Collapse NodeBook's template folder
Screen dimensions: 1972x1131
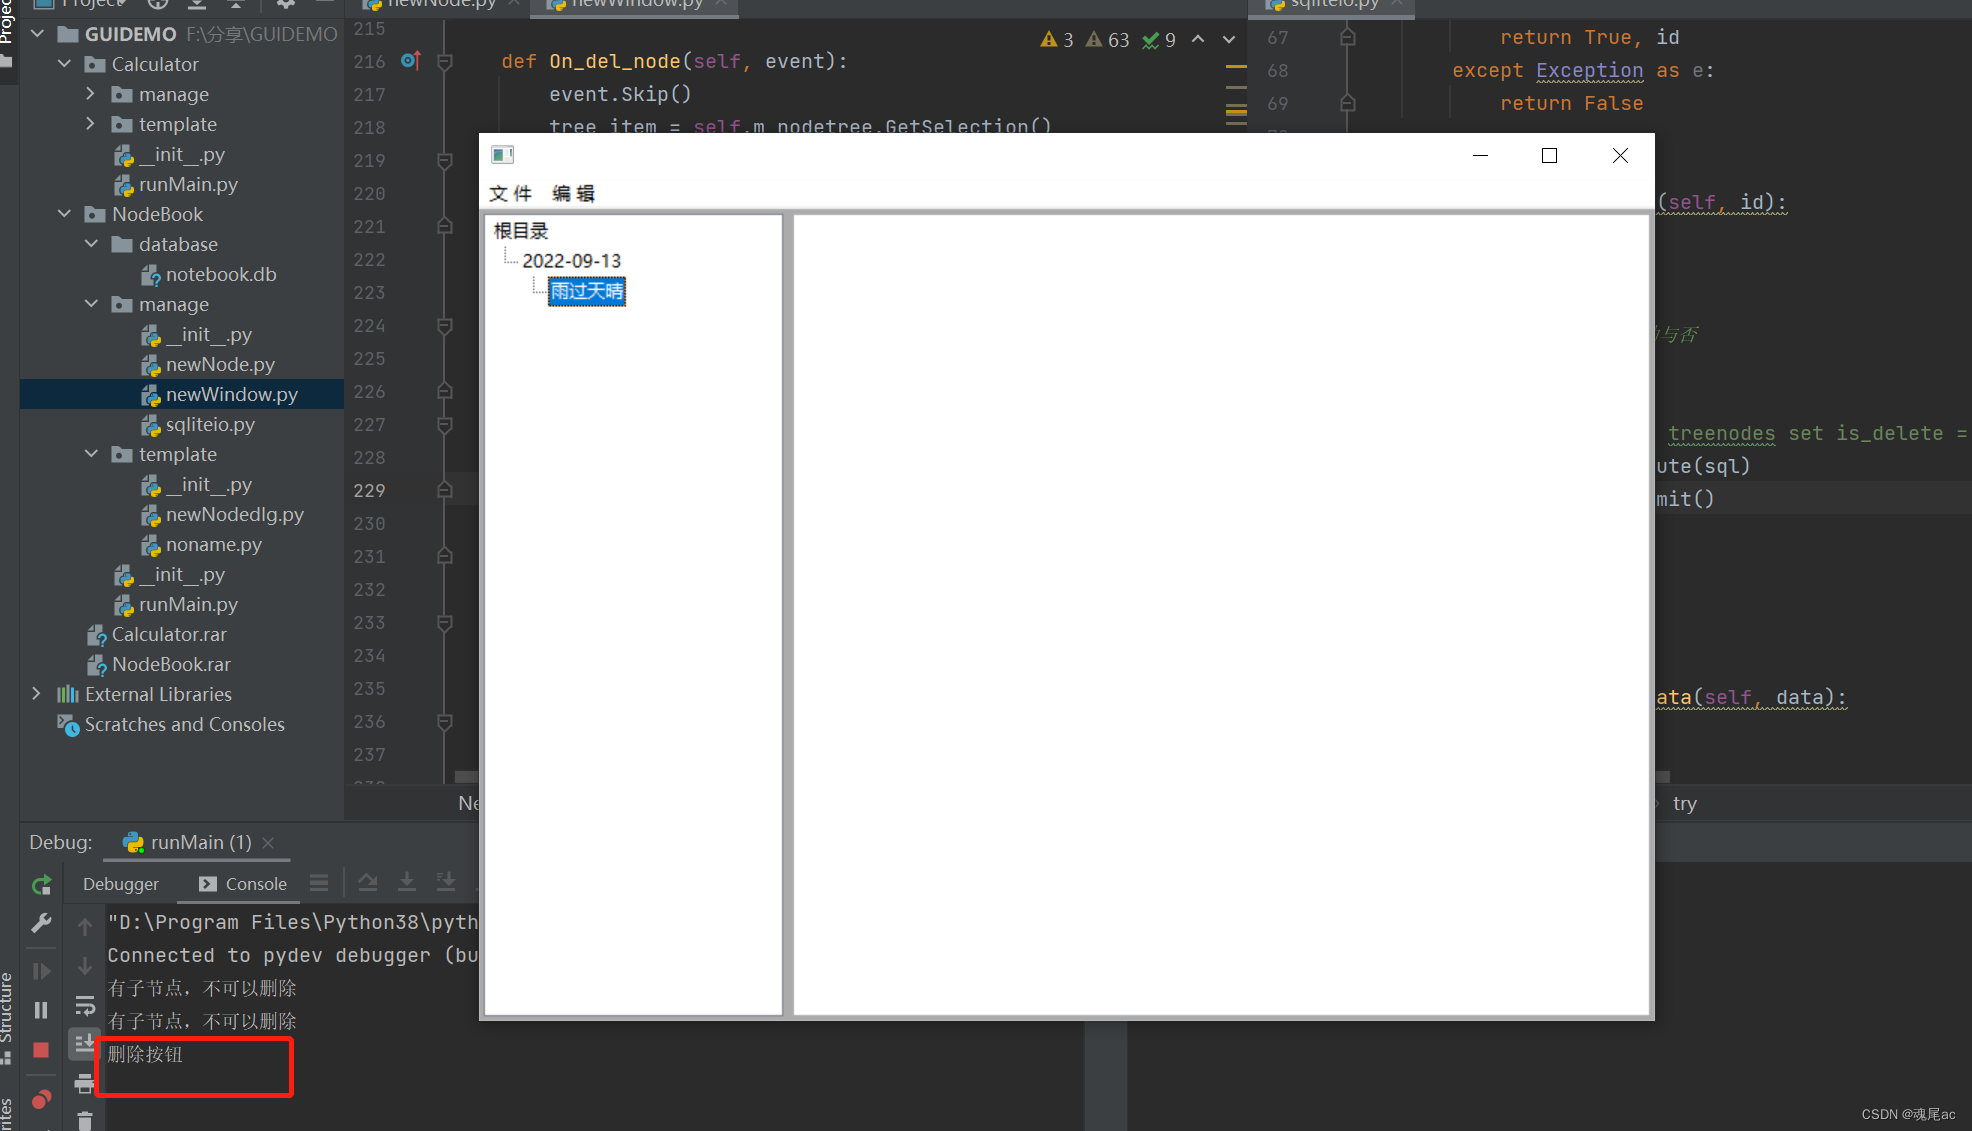(x=91, y=454)
